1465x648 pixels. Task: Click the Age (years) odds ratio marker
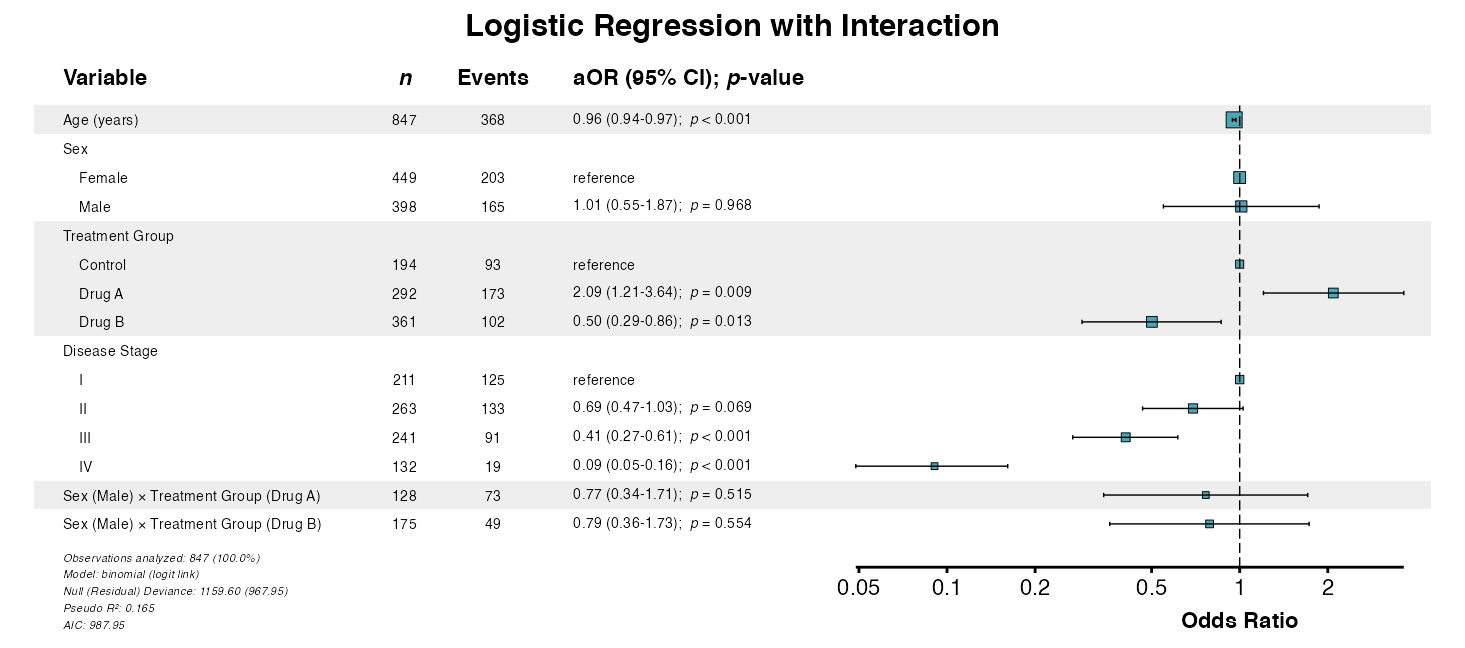pyautogui.click(x=1234, y=120)
